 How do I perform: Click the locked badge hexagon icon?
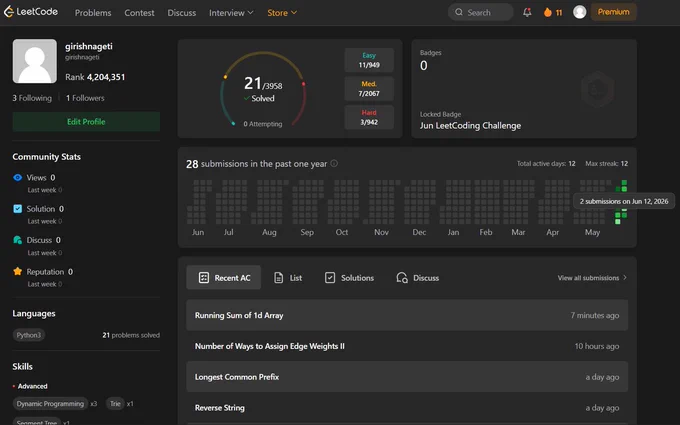point(597,90)
